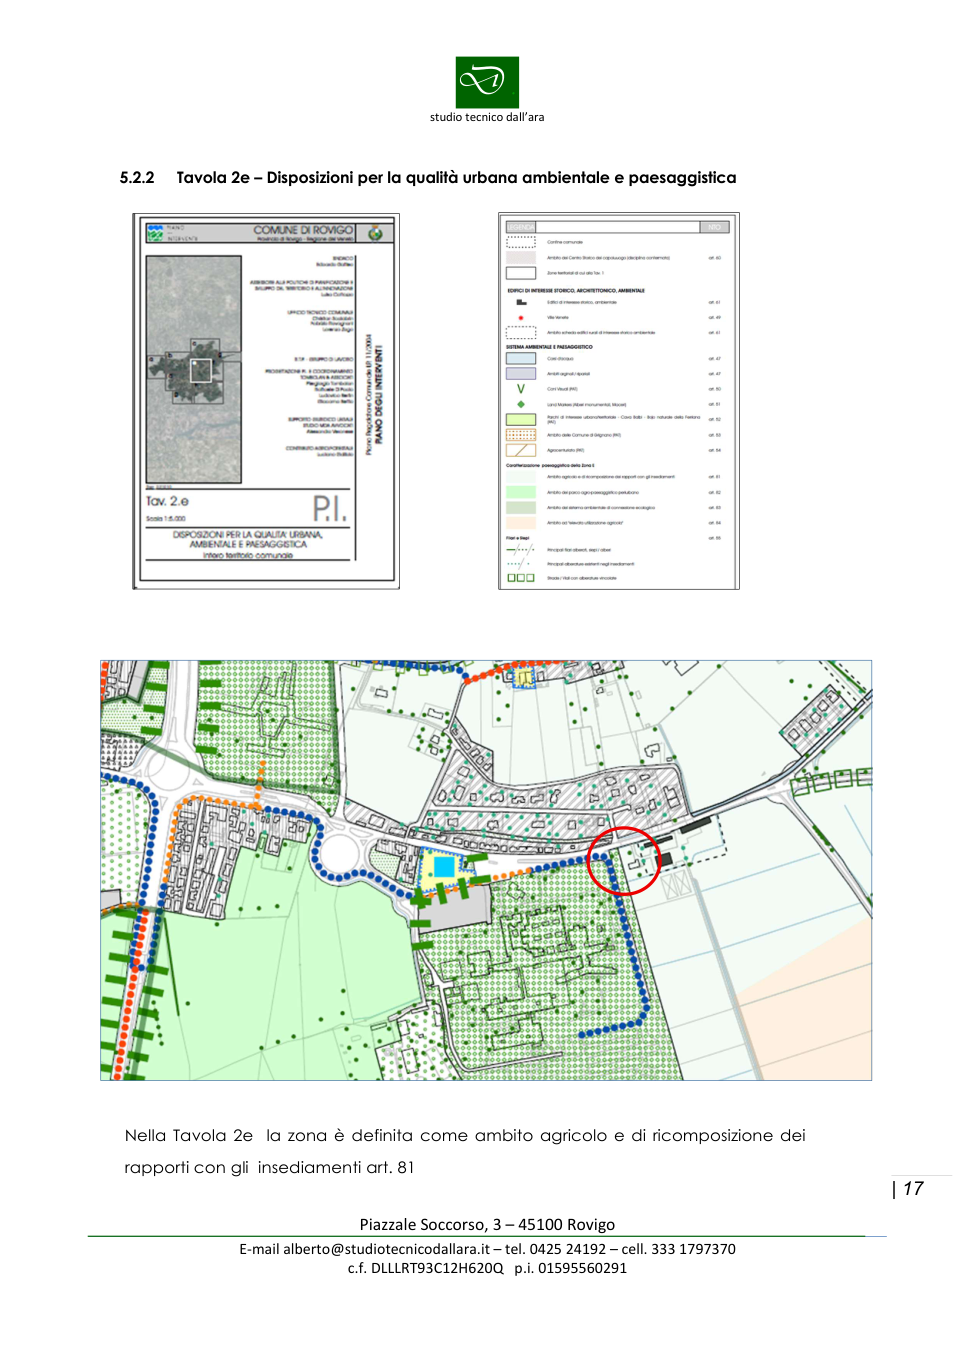Click 'COMUNE DI ROVIGO' on the cover sheet
The width and height of the screenshot is (953, 1348).
[303, 230]
